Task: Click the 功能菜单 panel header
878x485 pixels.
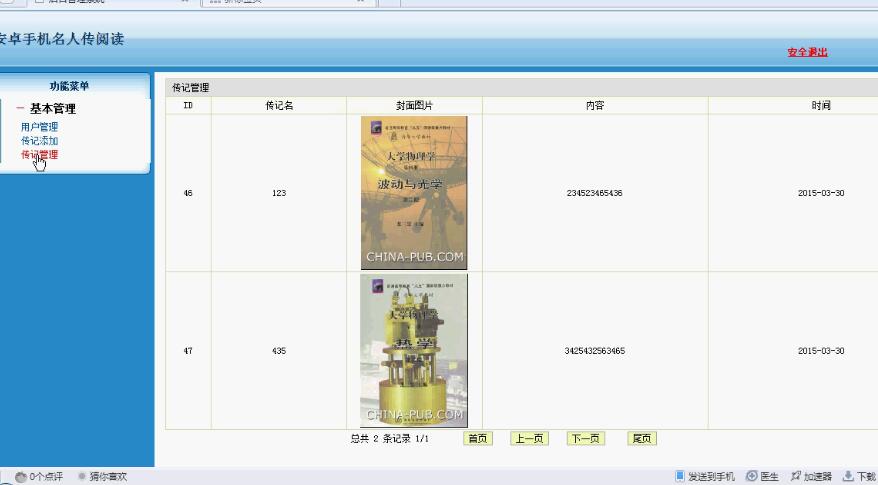Action: pyautogui.click(x=69, y=86)
